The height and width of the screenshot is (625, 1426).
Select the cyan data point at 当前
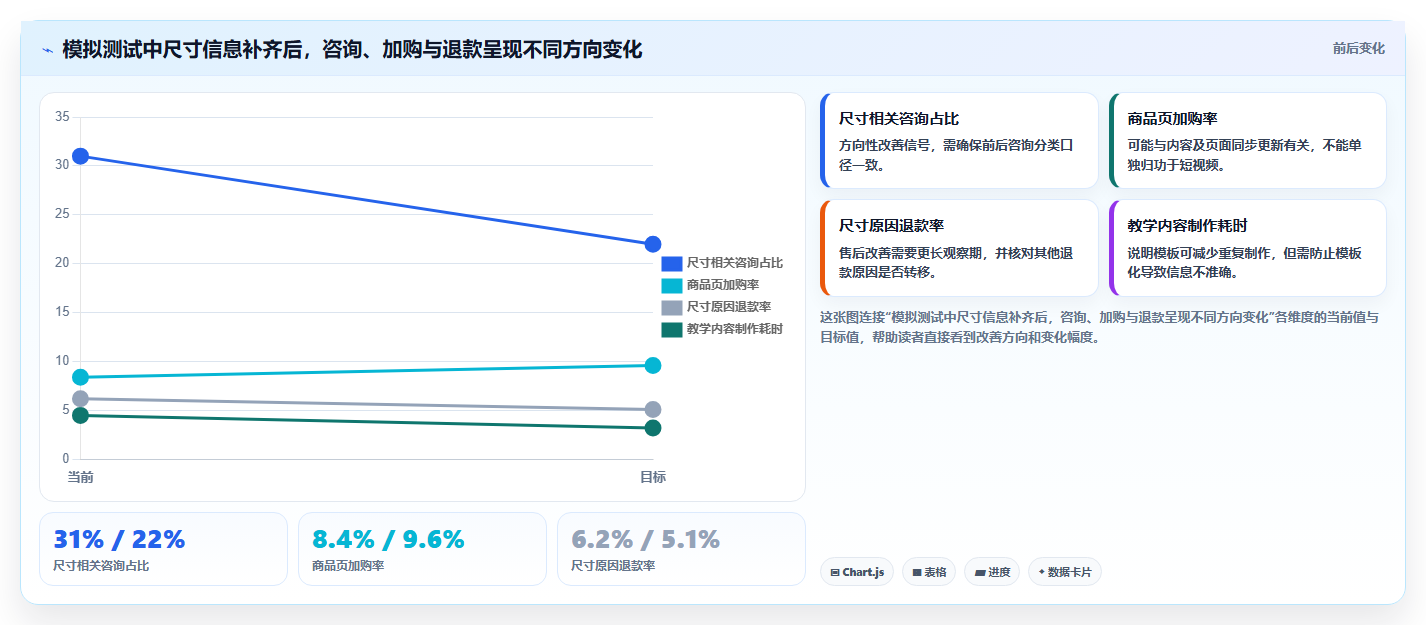81,377
